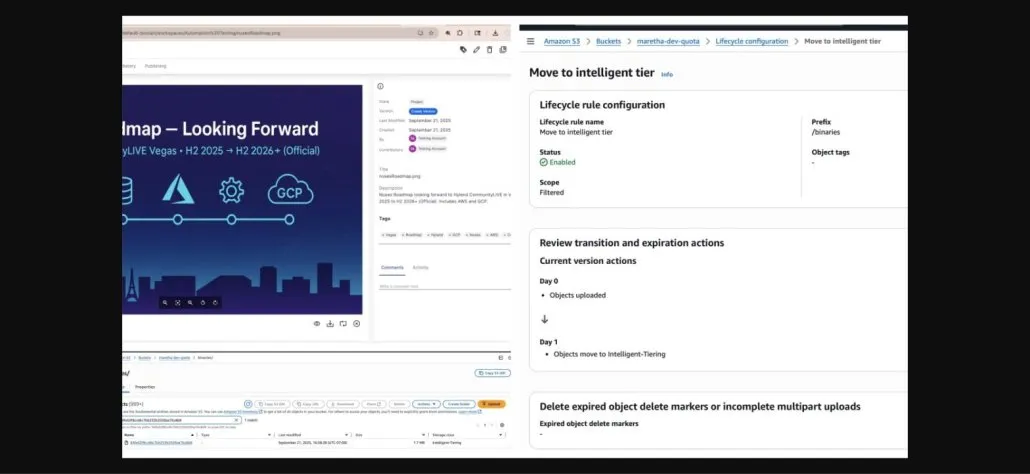Select the /binaries prefix value

point(827,132)
